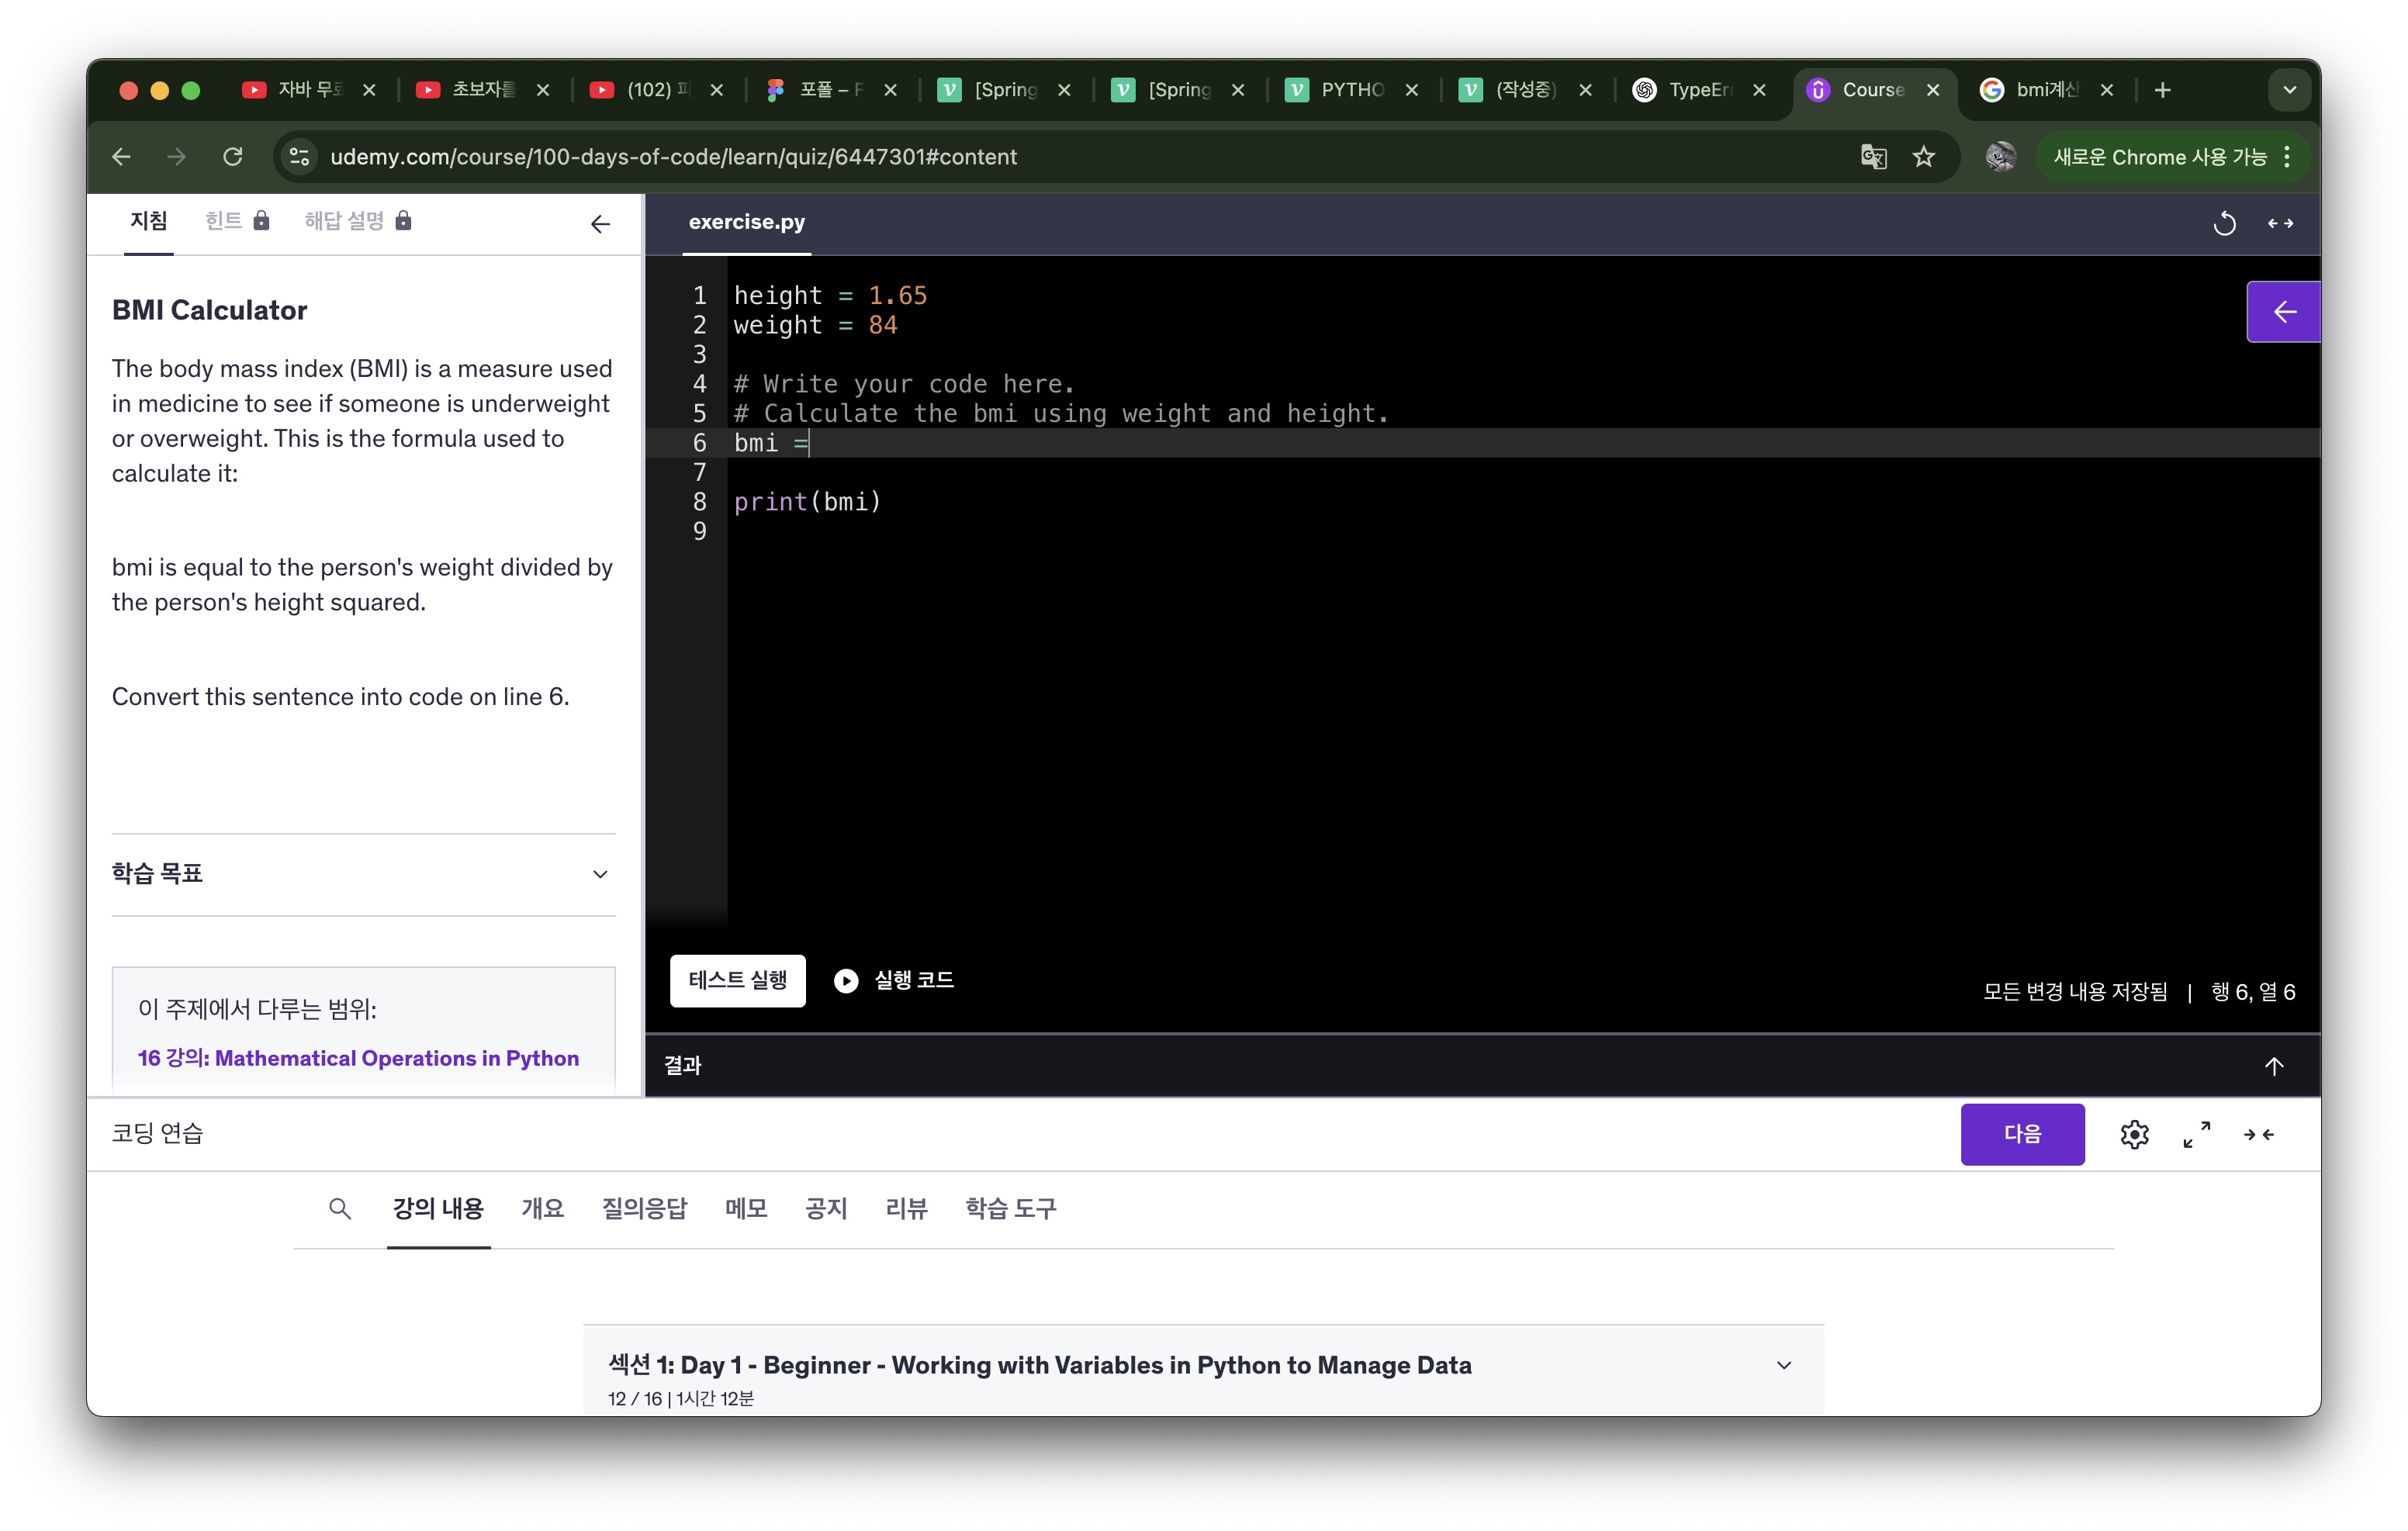Switch to the 질의응답 tab
Viewport: 2408px width, 1531px height.
tap(644, 1208)
